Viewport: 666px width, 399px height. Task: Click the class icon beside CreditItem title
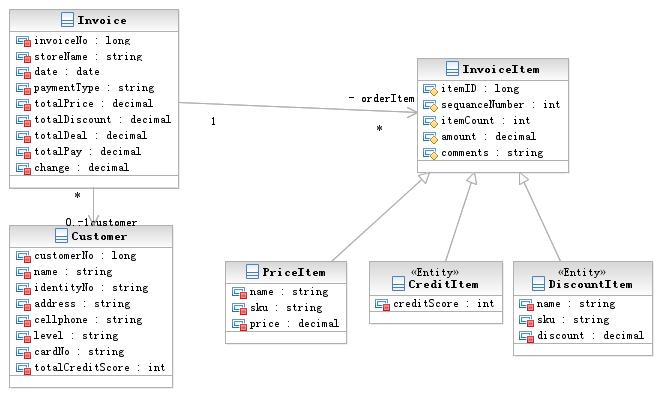[x=398, y=284]
